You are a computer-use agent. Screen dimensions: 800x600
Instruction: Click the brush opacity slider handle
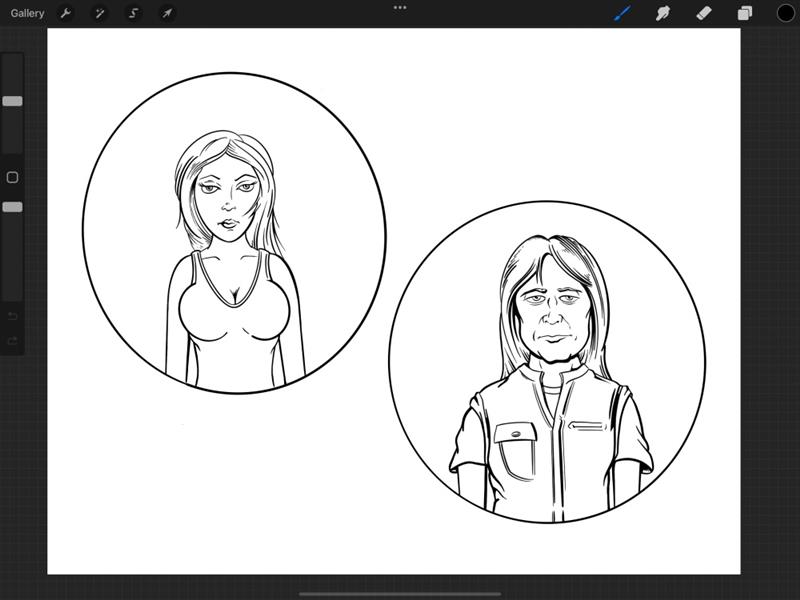click(12, 207)
